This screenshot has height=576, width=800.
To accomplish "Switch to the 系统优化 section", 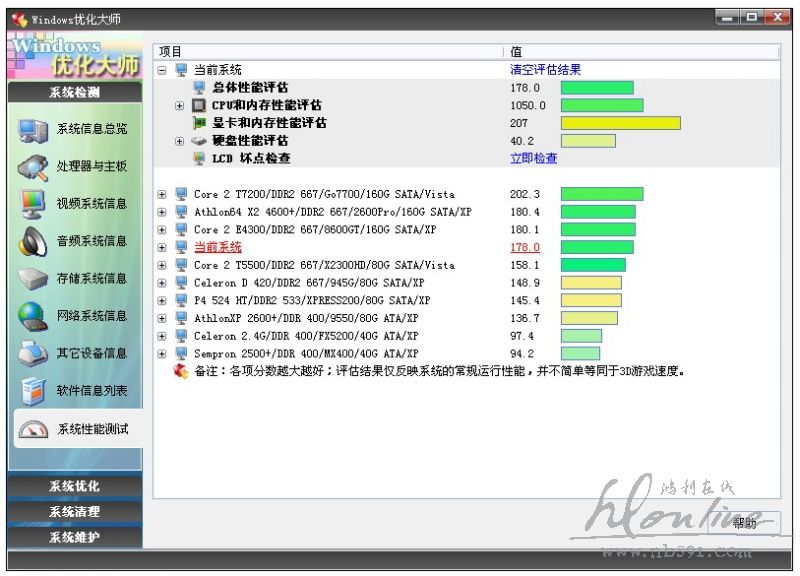I will 75,486.
